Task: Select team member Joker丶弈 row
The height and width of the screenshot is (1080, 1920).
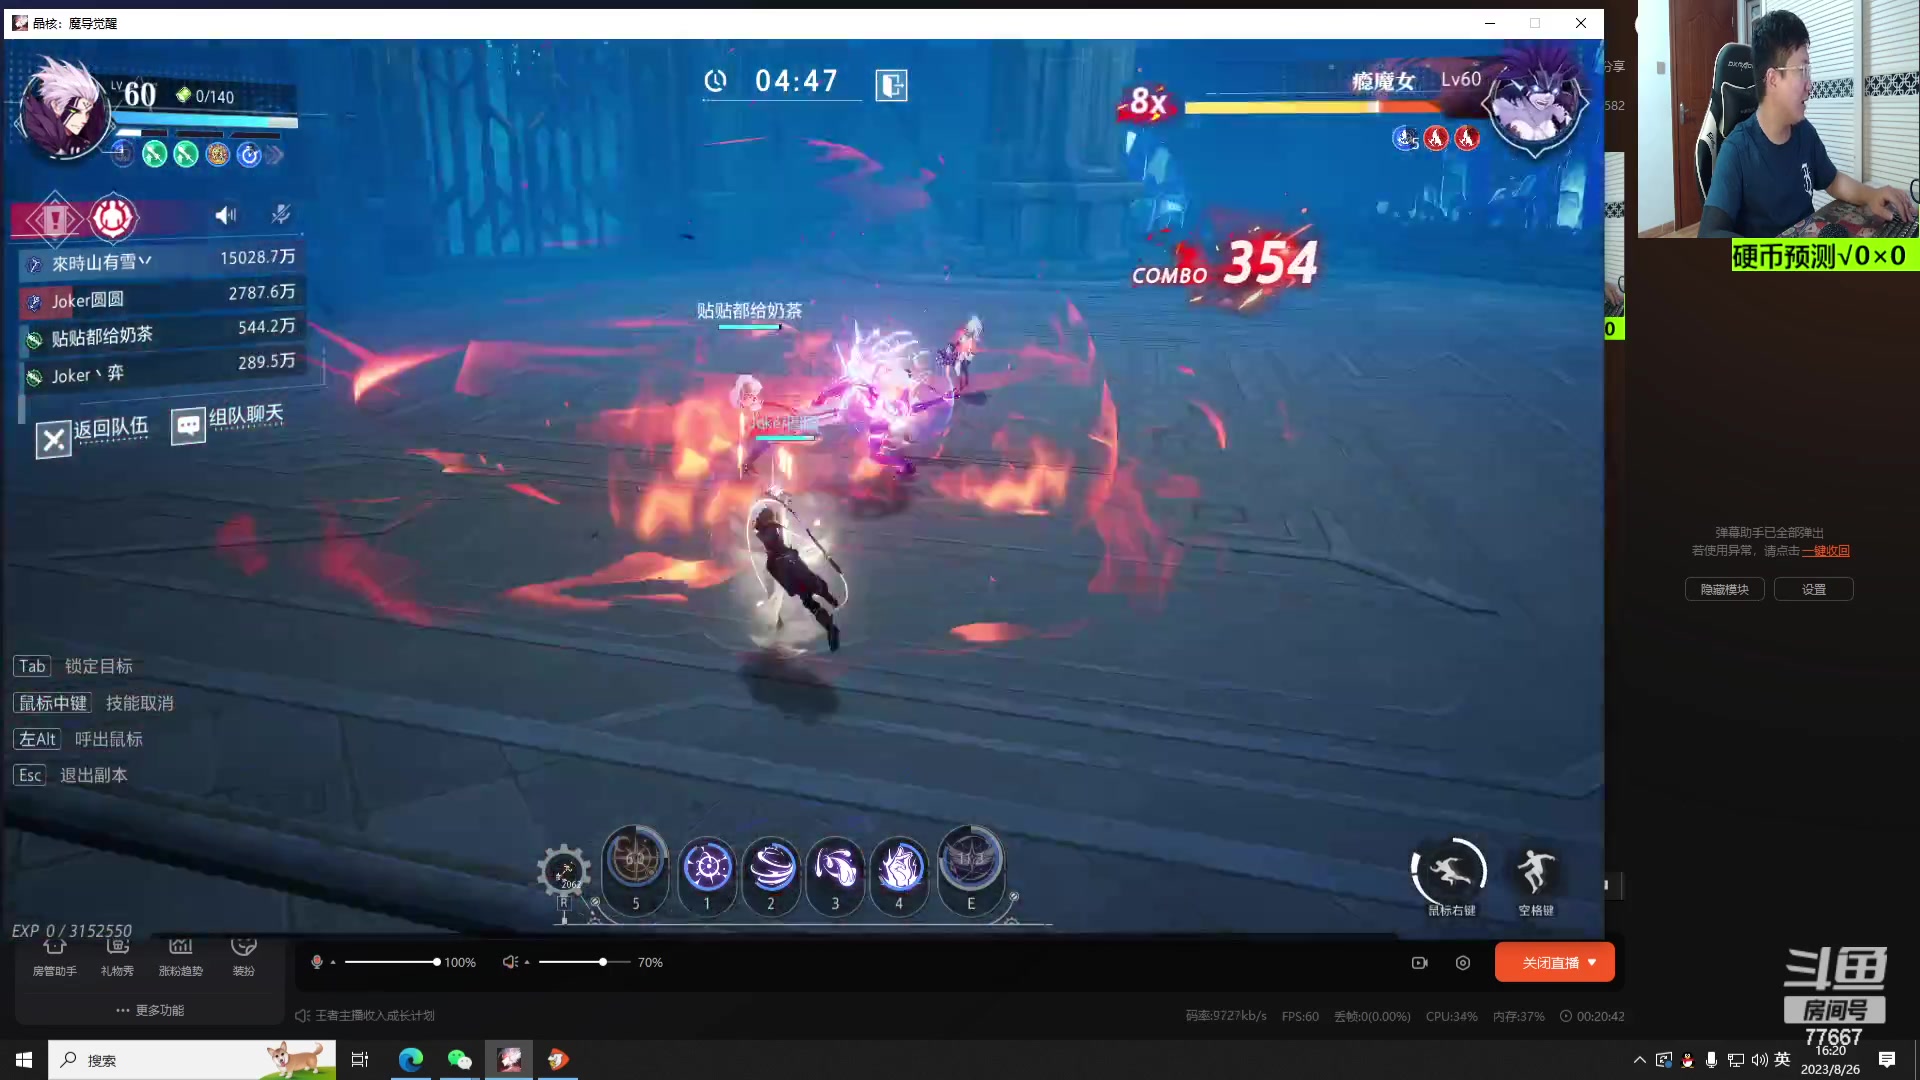Action: click(x=162, y=369)
